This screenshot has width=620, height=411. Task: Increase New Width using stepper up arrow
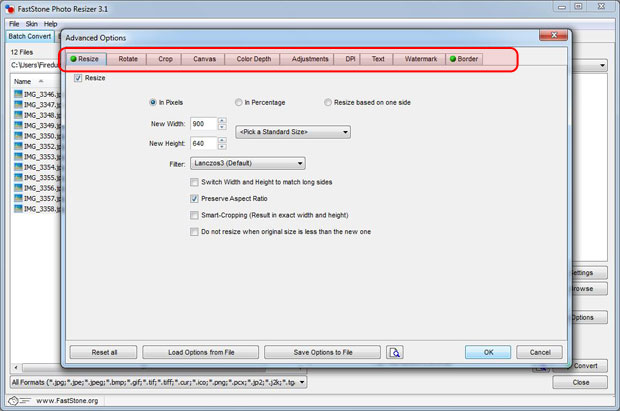click(222, 120)
